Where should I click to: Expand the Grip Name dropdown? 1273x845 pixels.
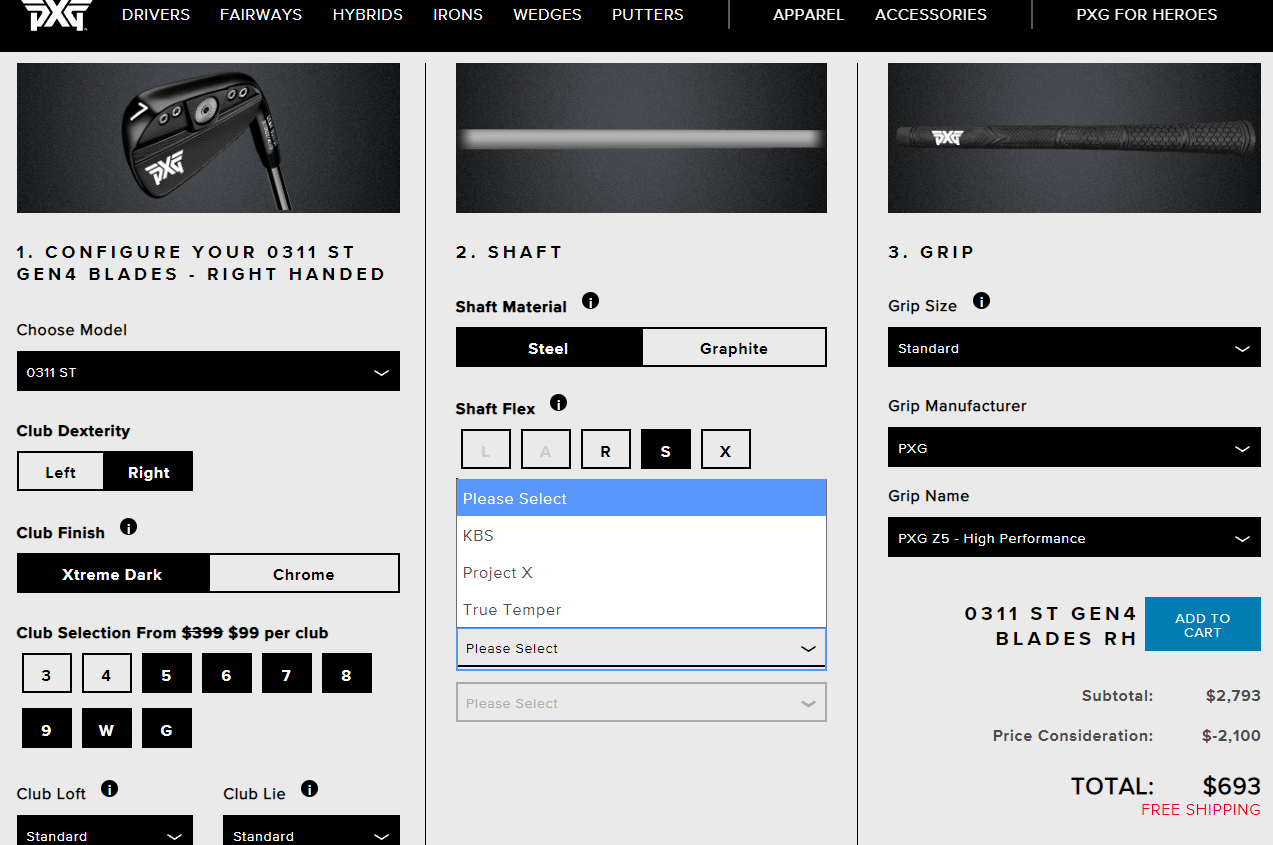tap(1073, 538)
